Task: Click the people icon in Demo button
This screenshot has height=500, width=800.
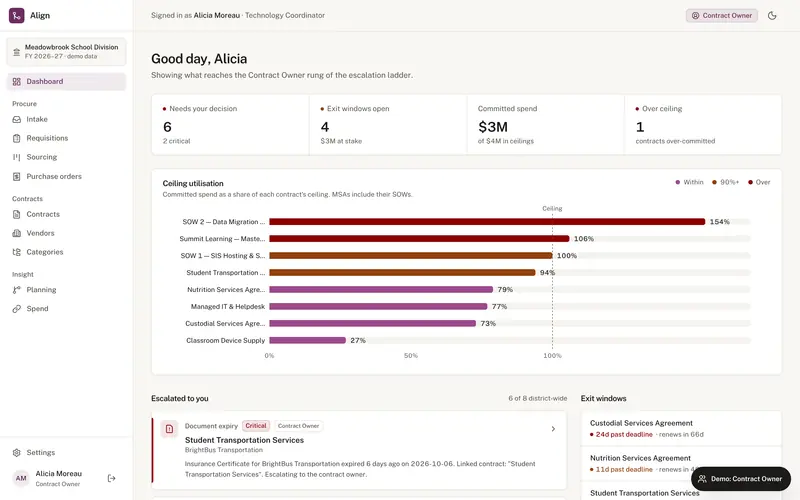Action: pyautogui.click(x=703, y=479)
